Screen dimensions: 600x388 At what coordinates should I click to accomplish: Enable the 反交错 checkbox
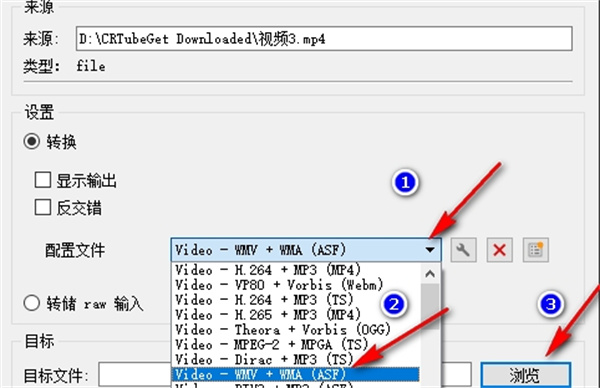coord(42,207)
